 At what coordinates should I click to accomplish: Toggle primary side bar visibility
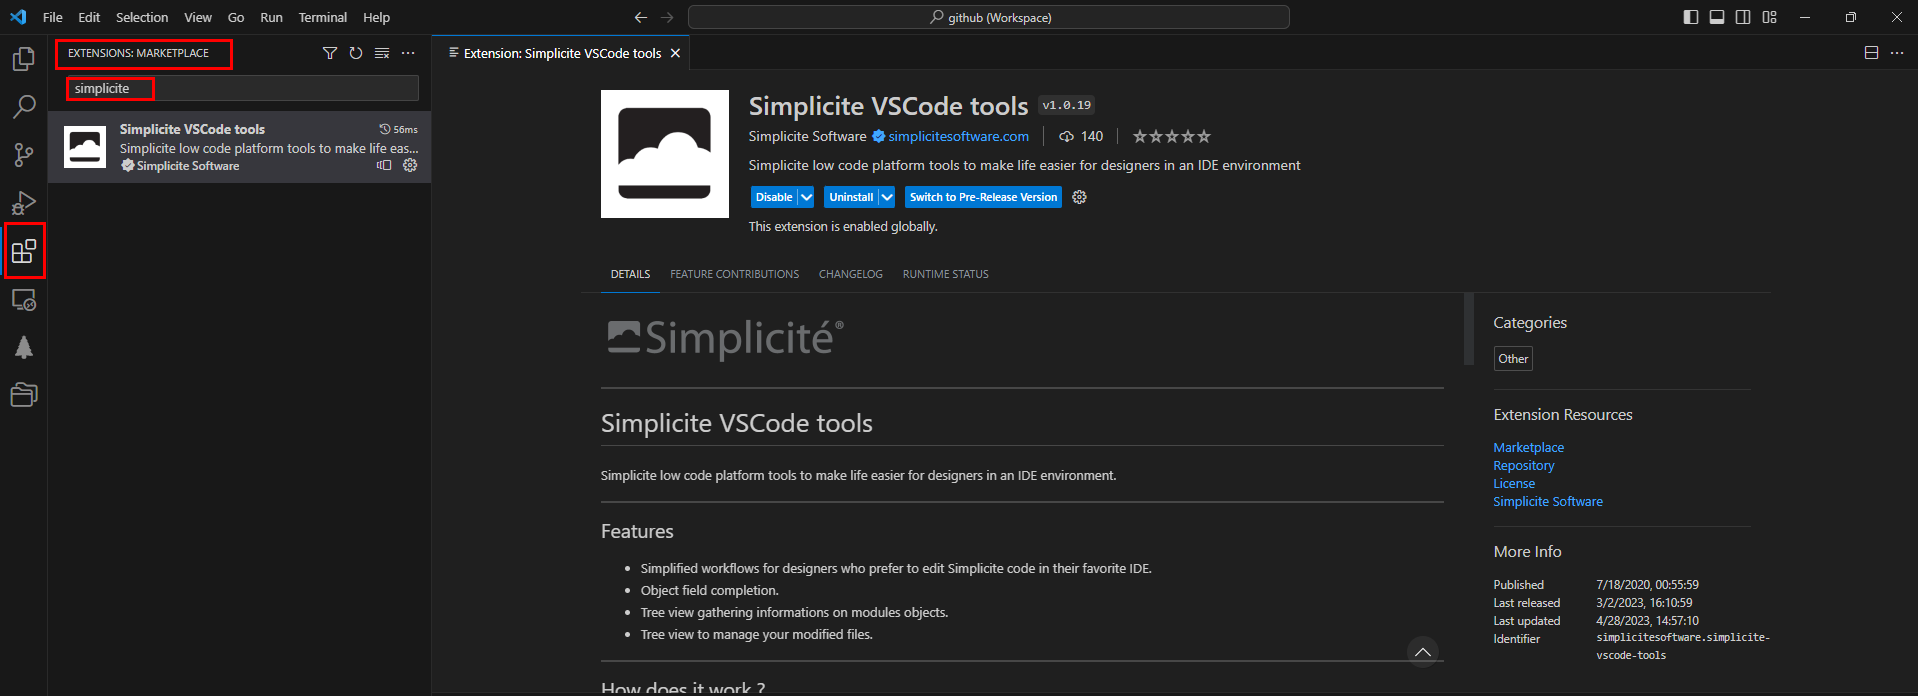[x=1691, y=17]
